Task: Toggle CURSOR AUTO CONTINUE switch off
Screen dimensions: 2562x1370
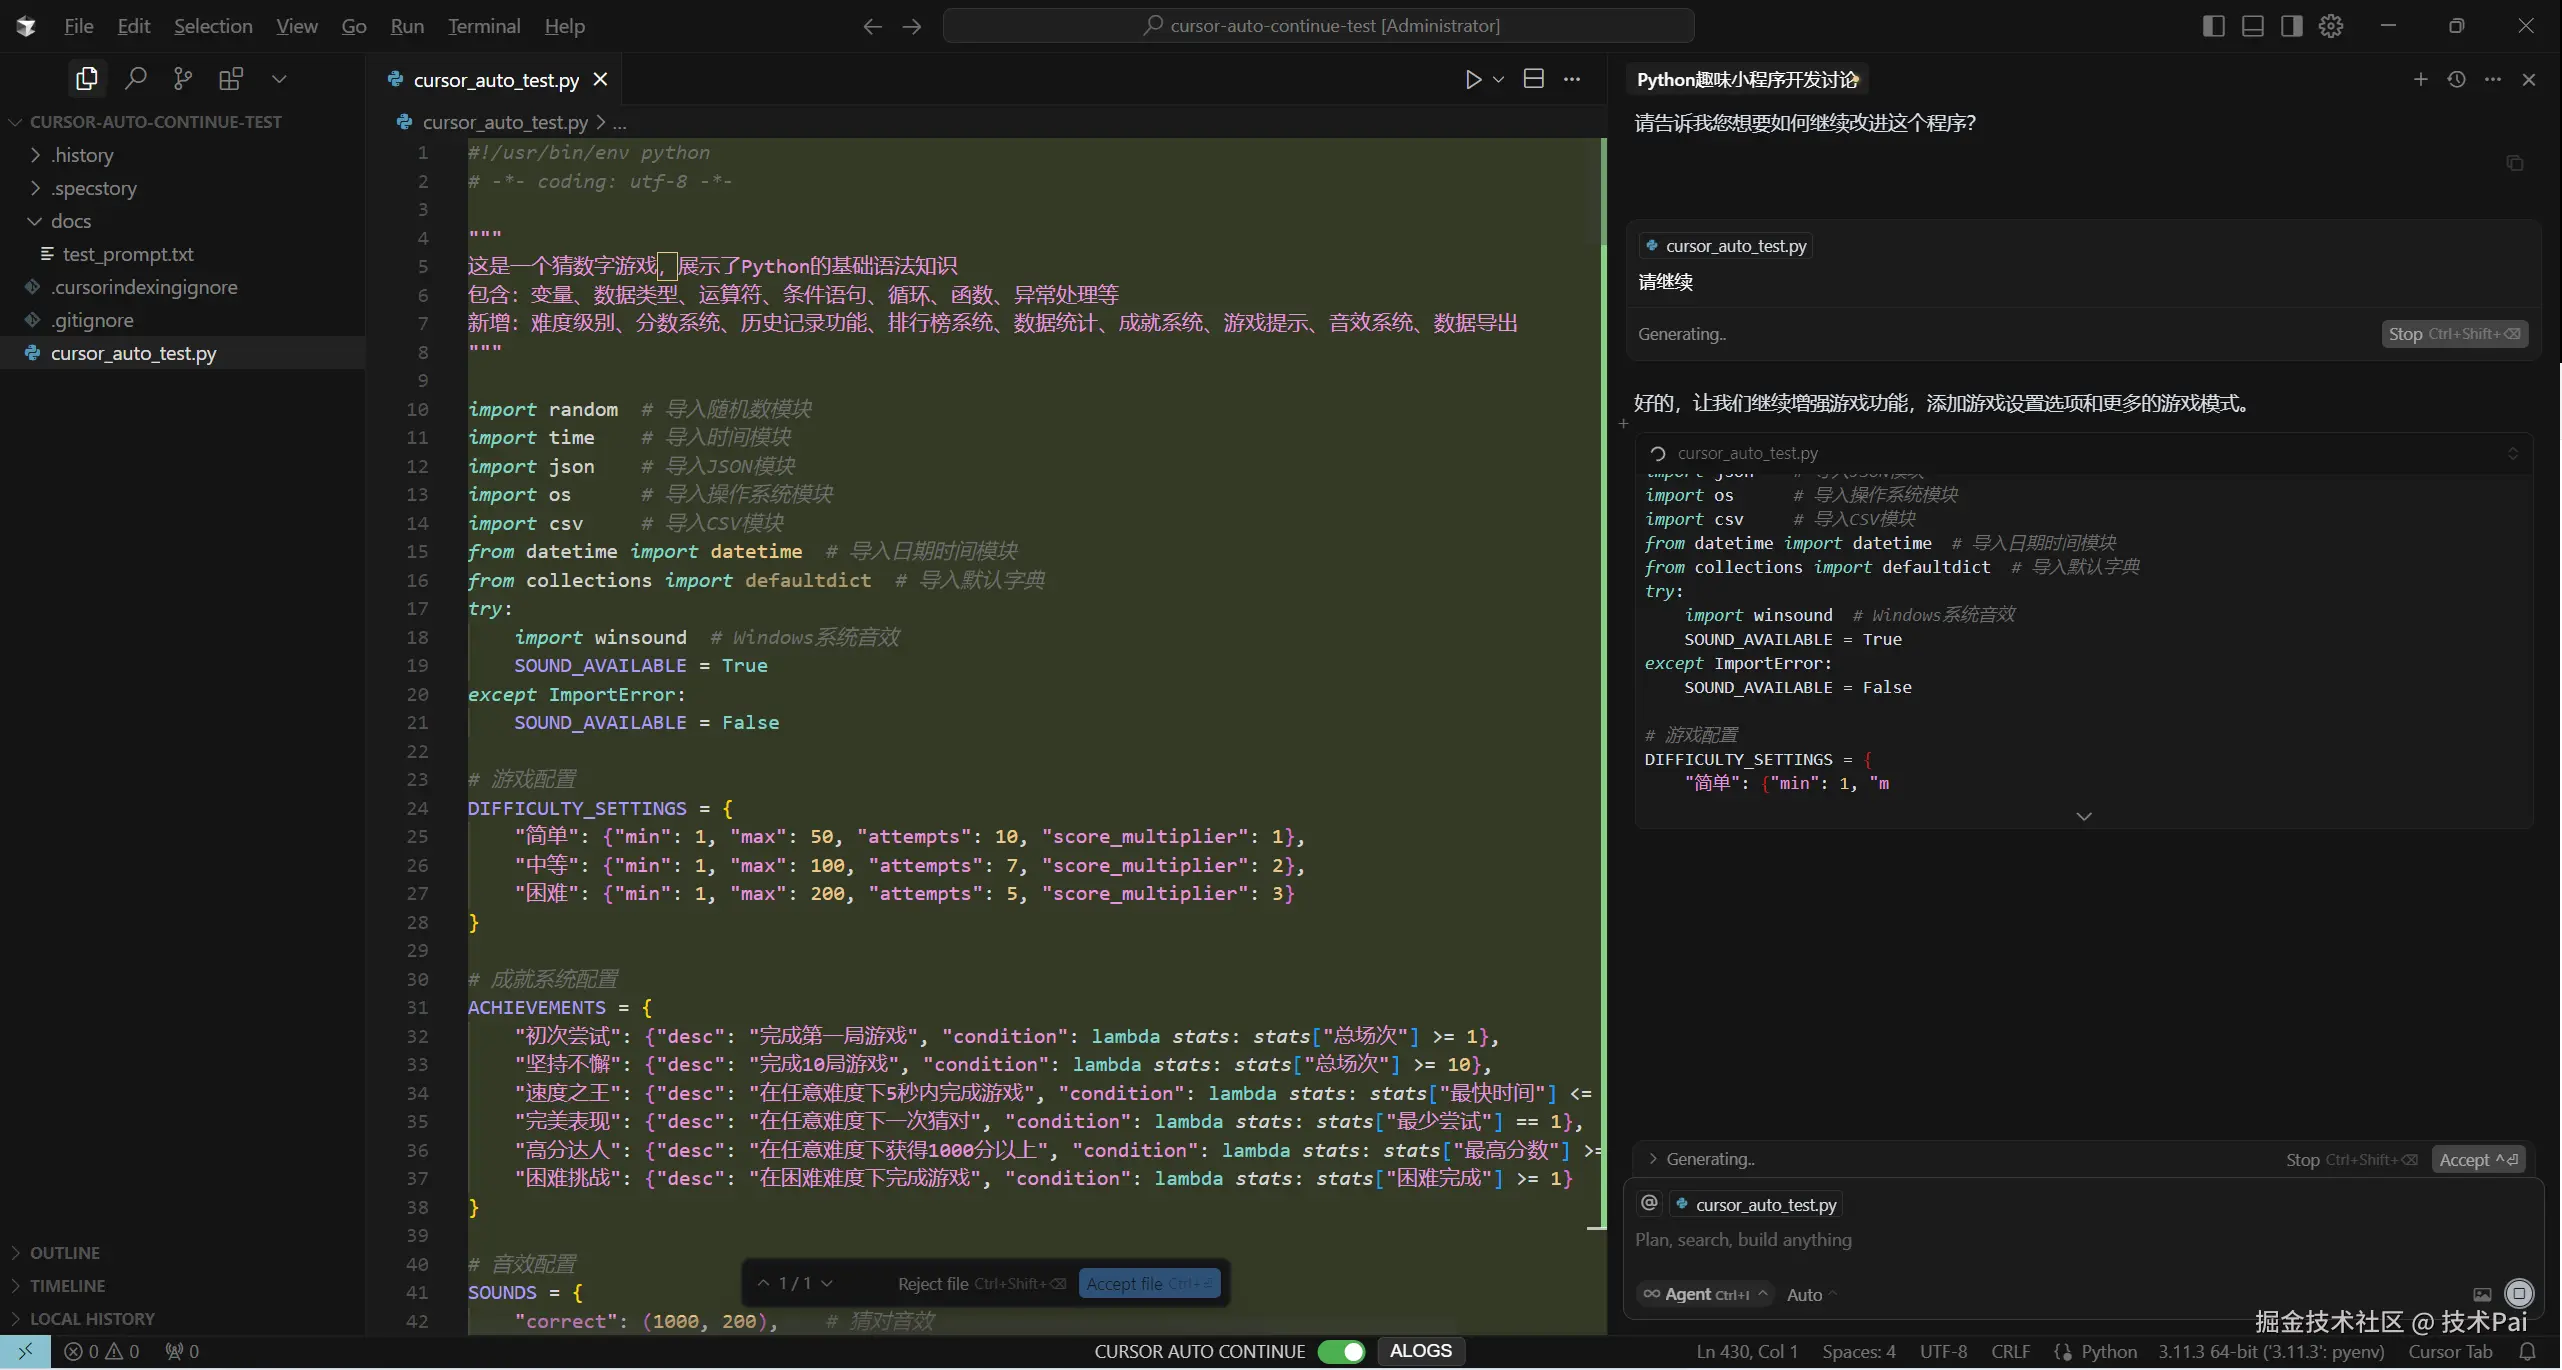Action: 1341,1352
